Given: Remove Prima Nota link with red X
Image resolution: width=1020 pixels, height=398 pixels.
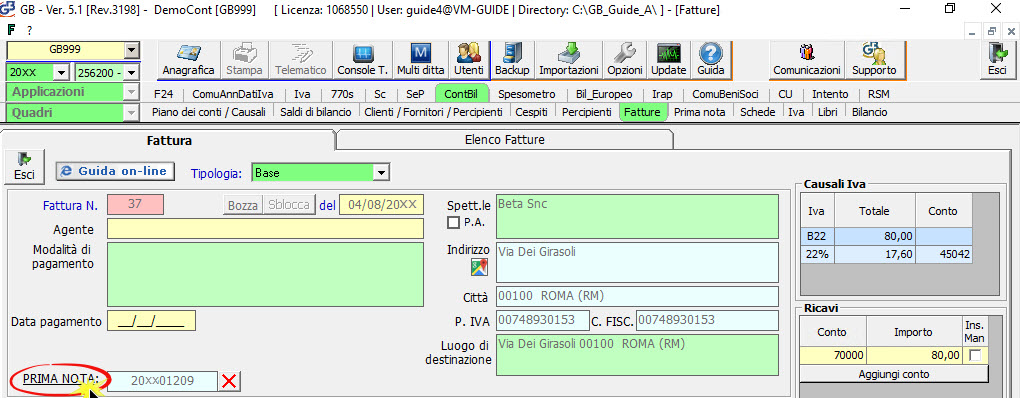Looking at the screenshot, I should click(x=228, y=381).
